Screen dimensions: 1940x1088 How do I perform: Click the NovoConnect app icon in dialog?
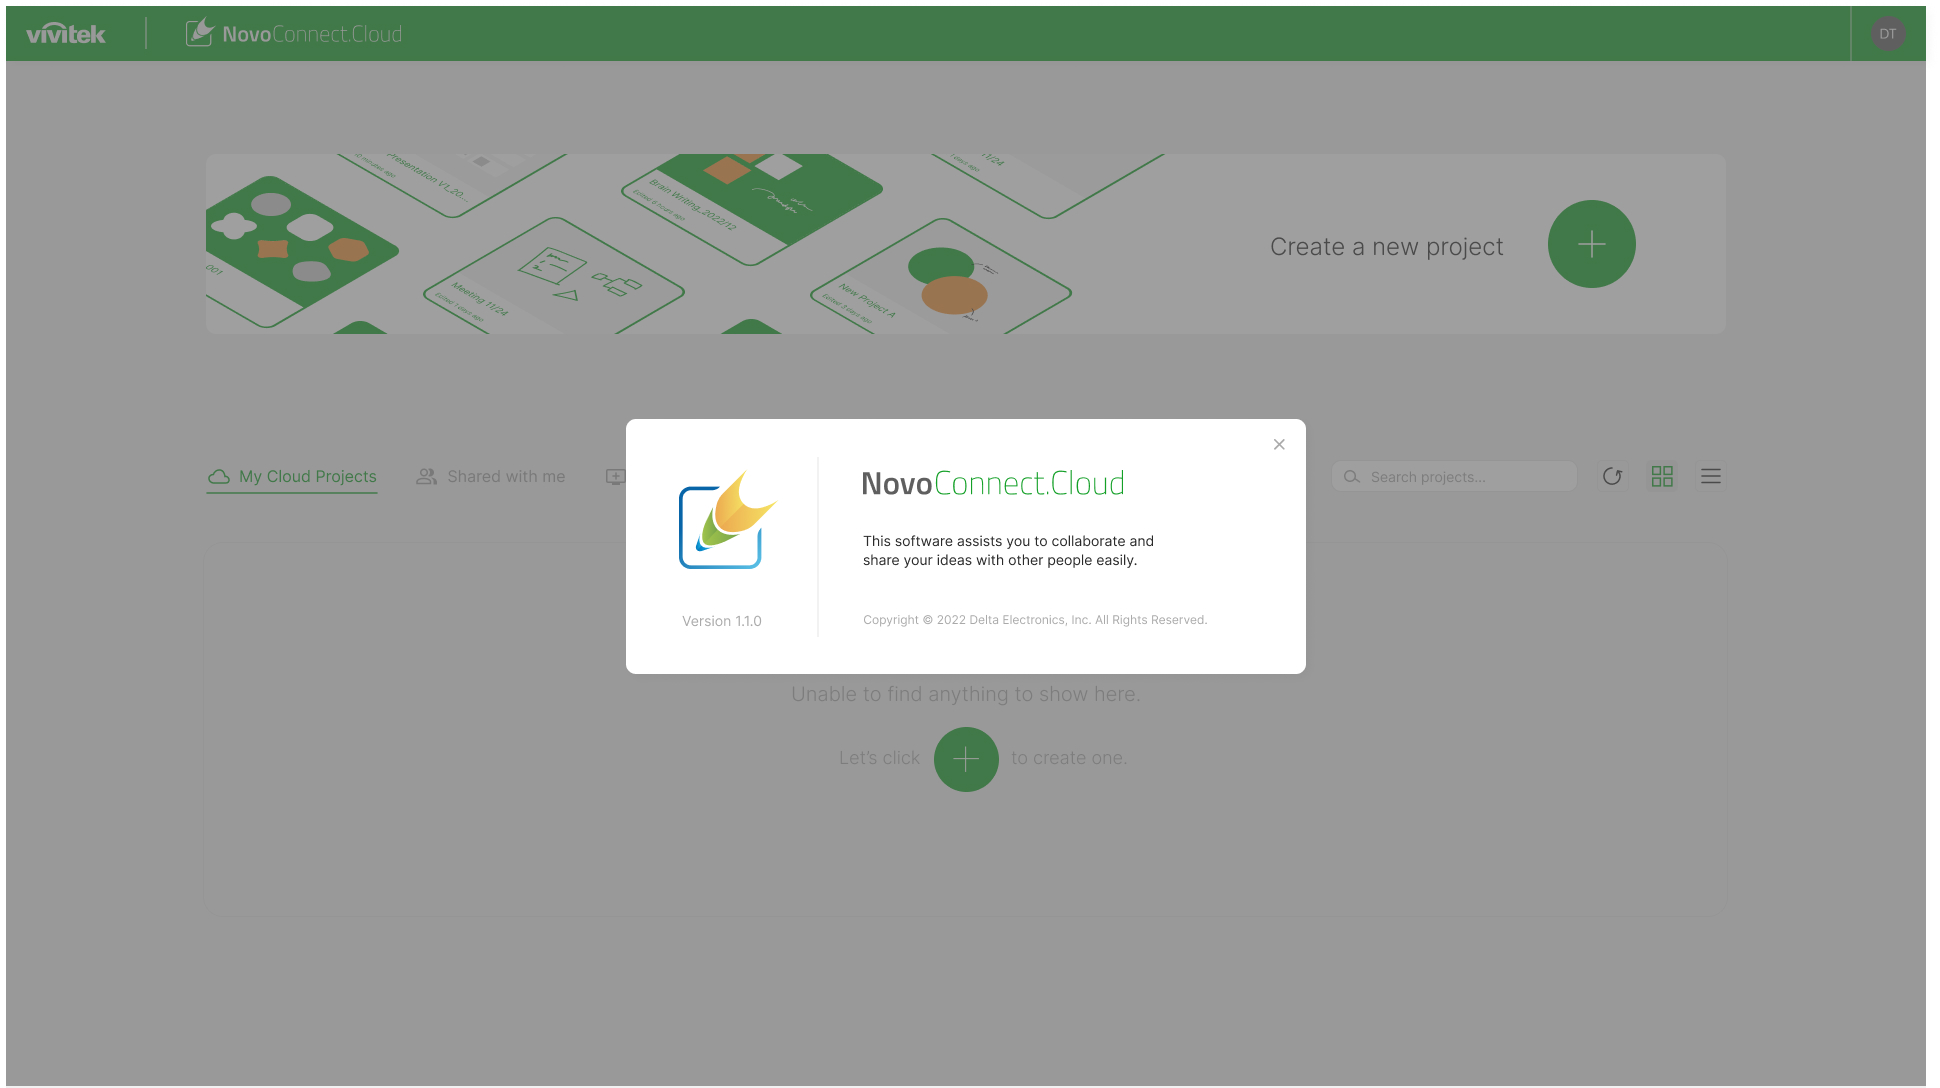[726, 520]
